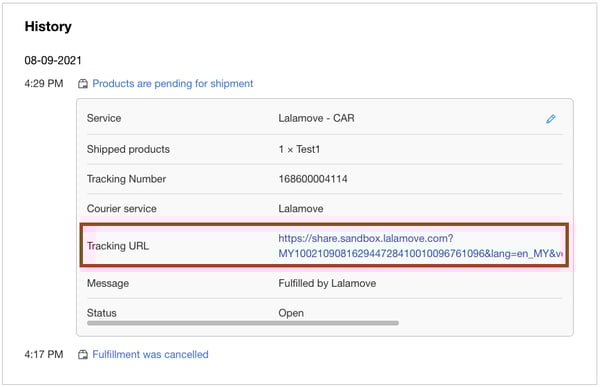
Task: Open 'Fulfillment was cancelled' history entry
Action: pyautogui.click(x=150, y=354)
